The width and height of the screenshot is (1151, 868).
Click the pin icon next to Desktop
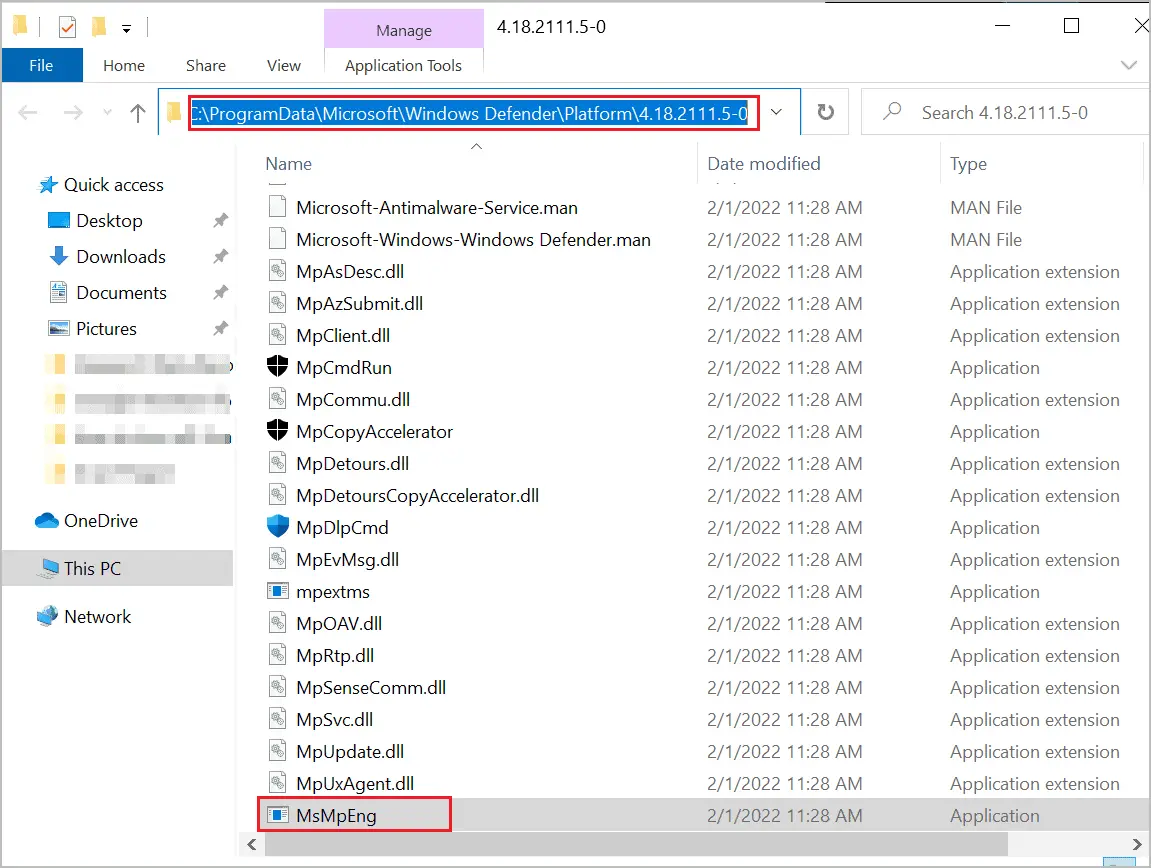click(220, 220)
